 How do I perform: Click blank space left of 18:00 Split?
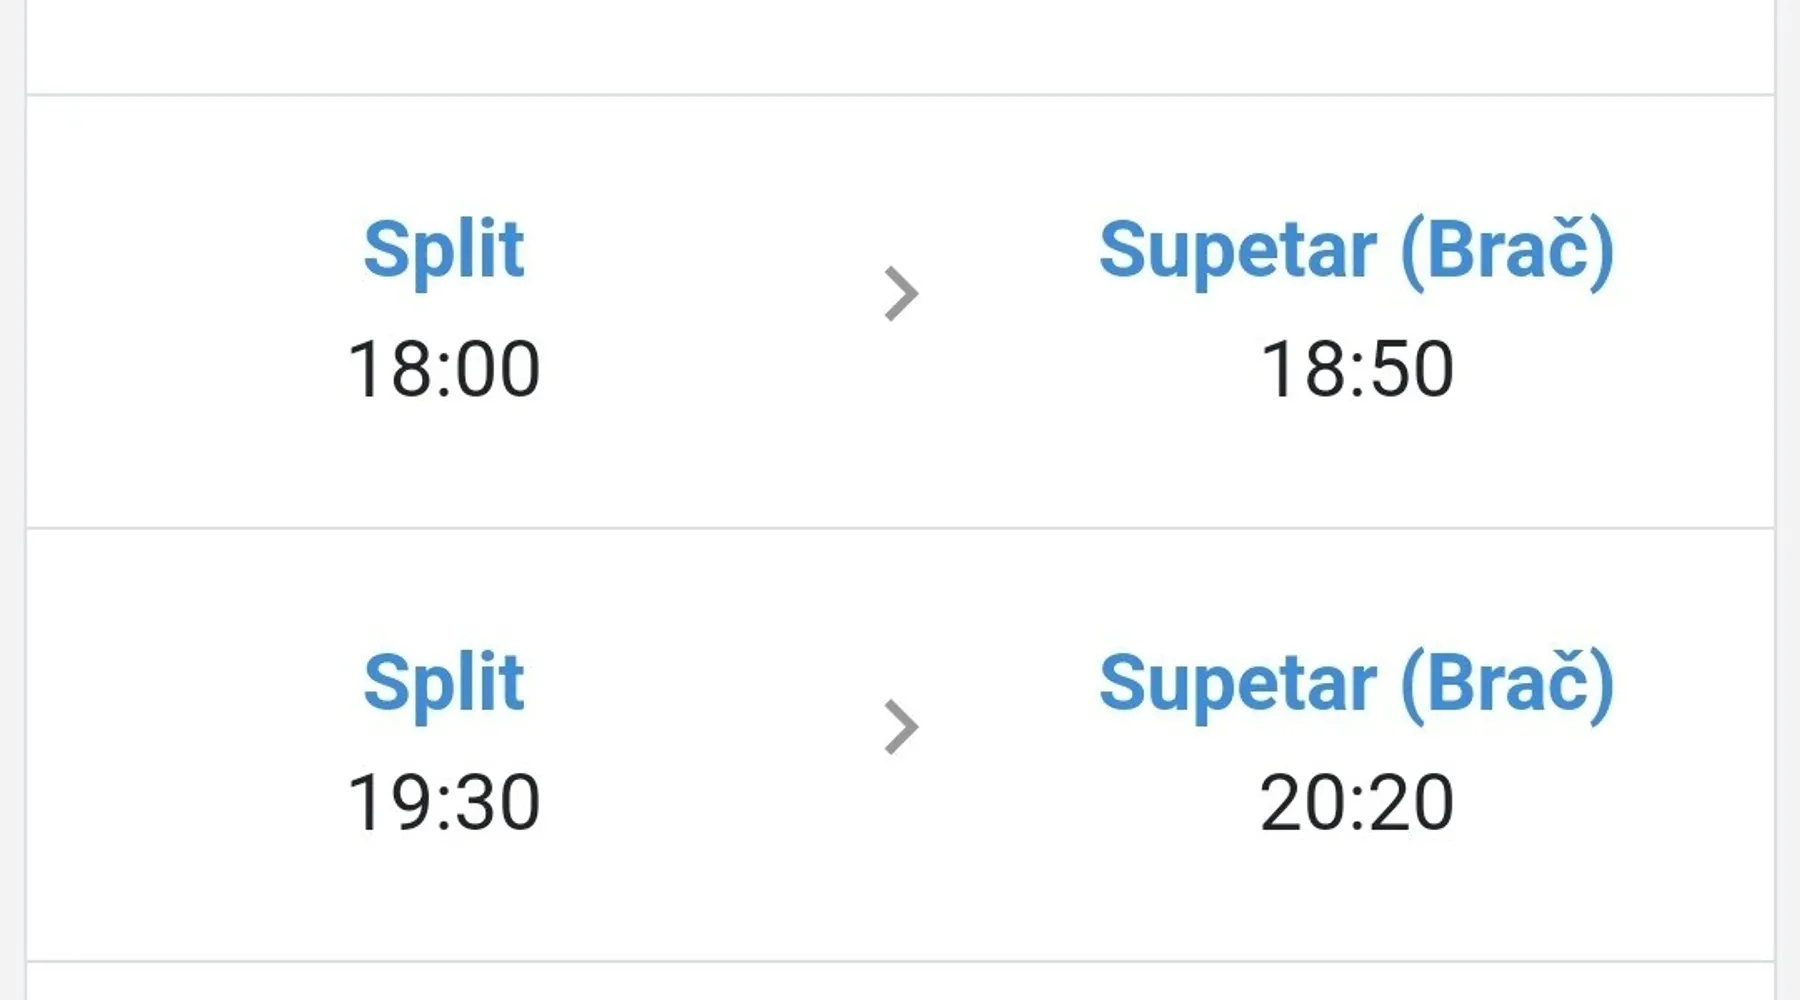pyautogui.click(x=180, y=310)
